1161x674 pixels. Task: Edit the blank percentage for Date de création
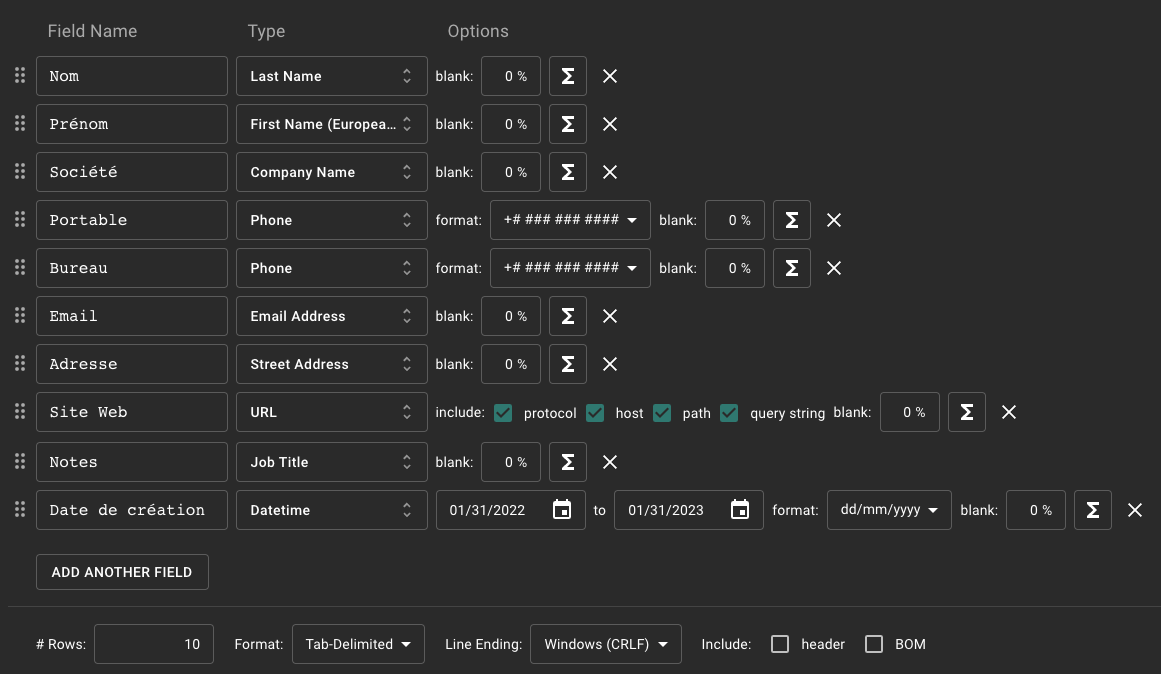point(1035,510)
